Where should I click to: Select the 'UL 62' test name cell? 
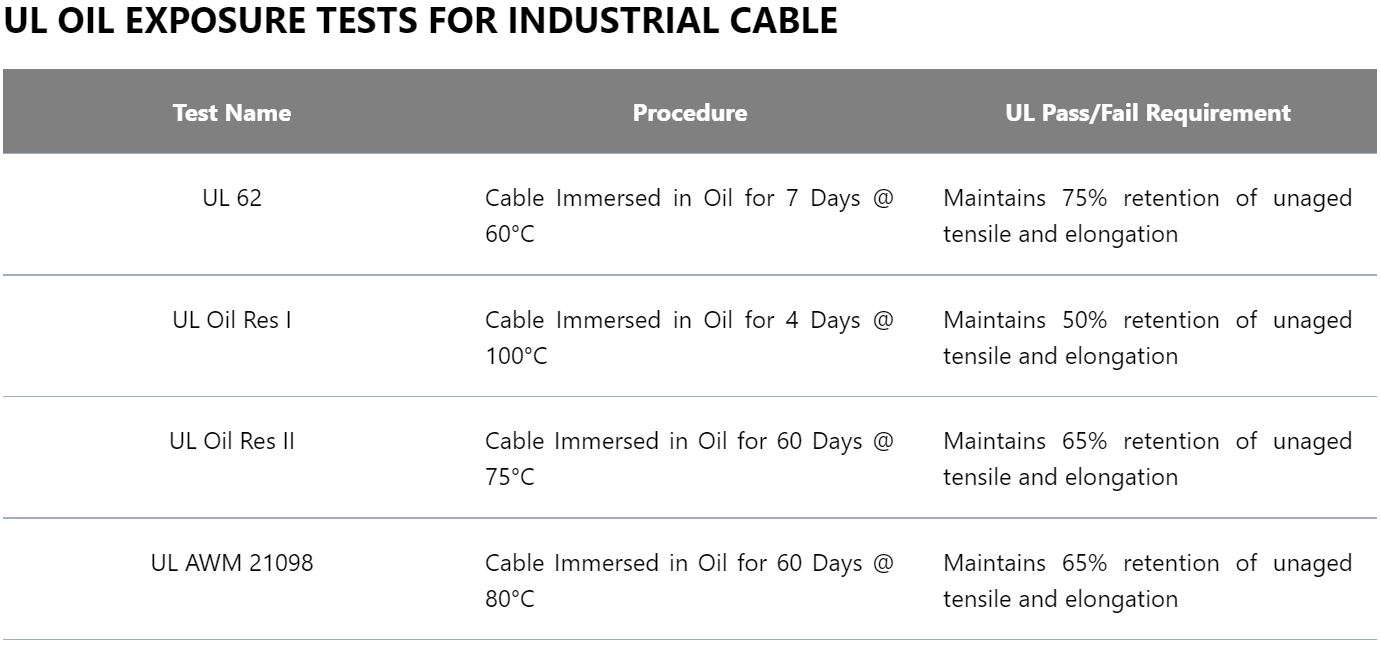pos(231,198)
